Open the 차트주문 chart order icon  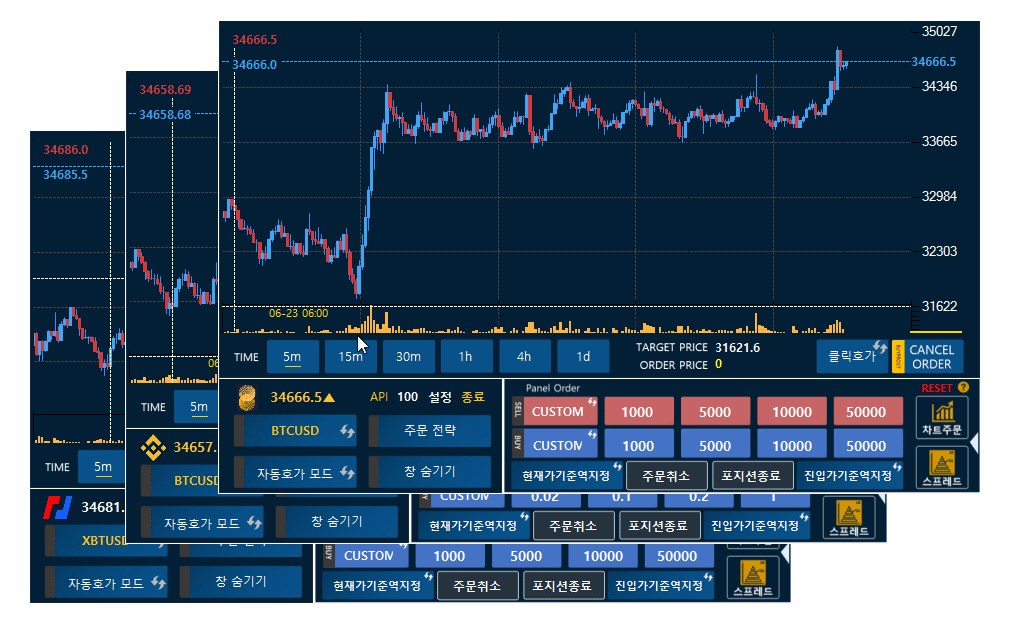[x=942, y=419]
